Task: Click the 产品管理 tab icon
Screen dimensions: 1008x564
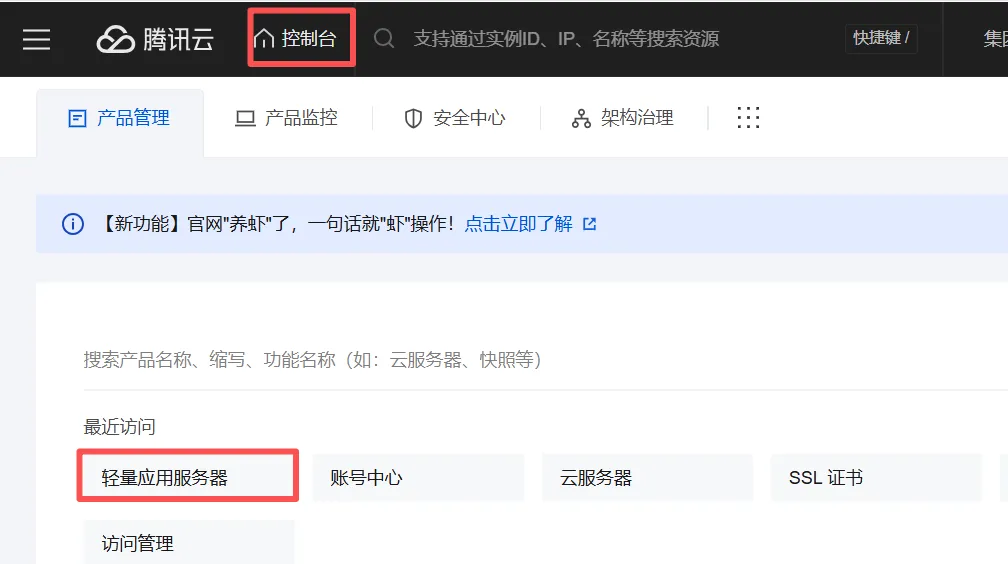Action: 77,118
